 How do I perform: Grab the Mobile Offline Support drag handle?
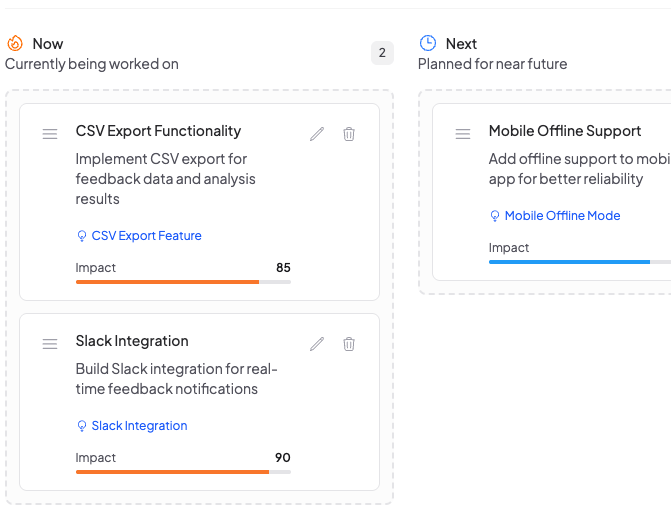[463, 134]
